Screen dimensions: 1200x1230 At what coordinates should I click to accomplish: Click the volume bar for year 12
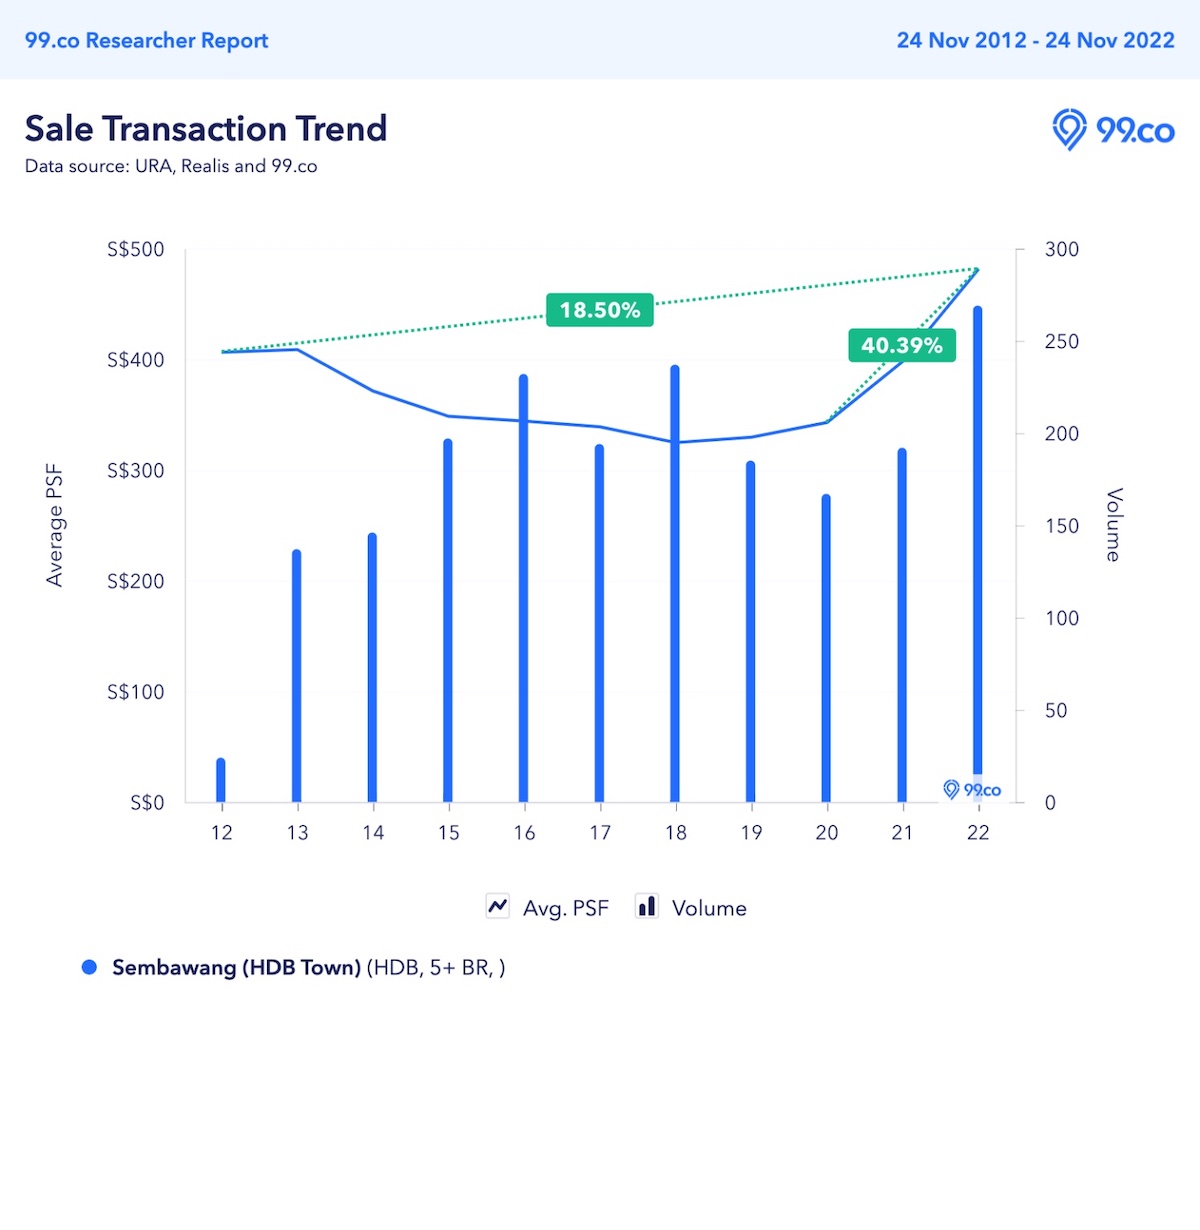click(x=221, y=780)
